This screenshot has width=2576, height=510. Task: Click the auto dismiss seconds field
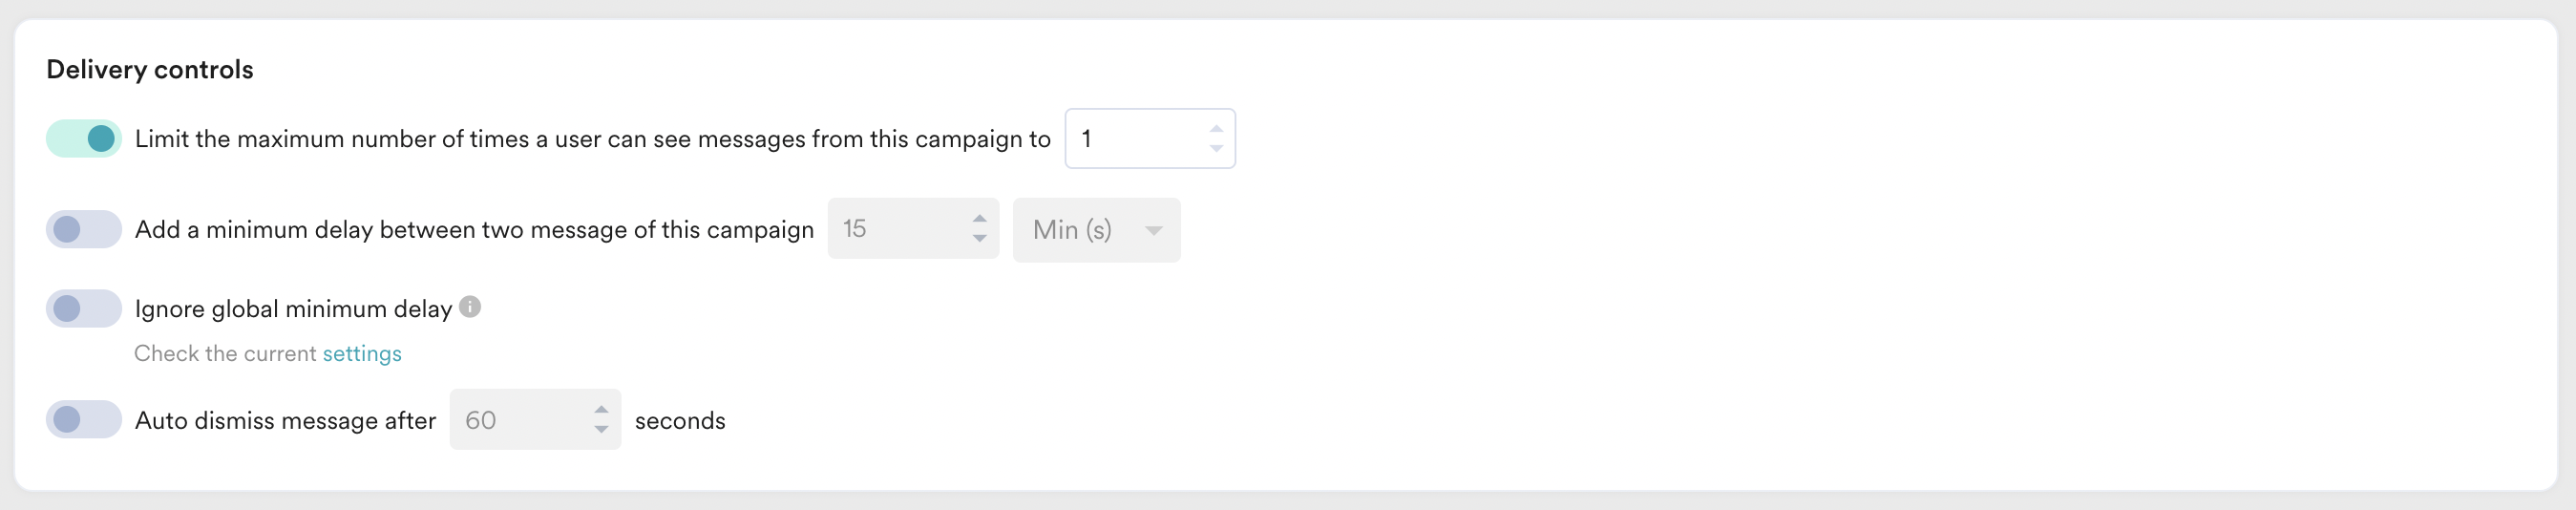tap(522, 420)
